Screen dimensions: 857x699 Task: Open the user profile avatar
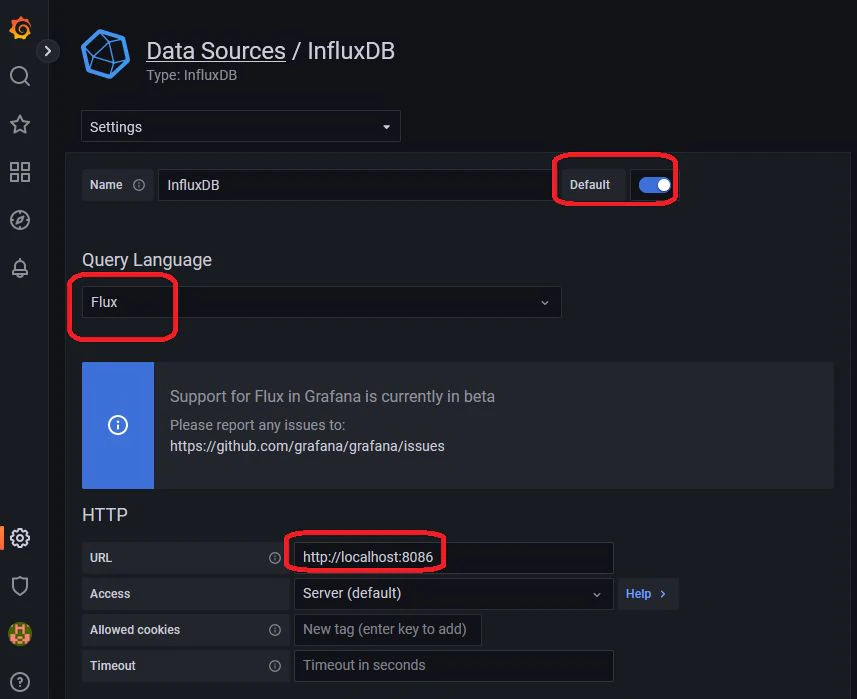[x=20, y=634]
